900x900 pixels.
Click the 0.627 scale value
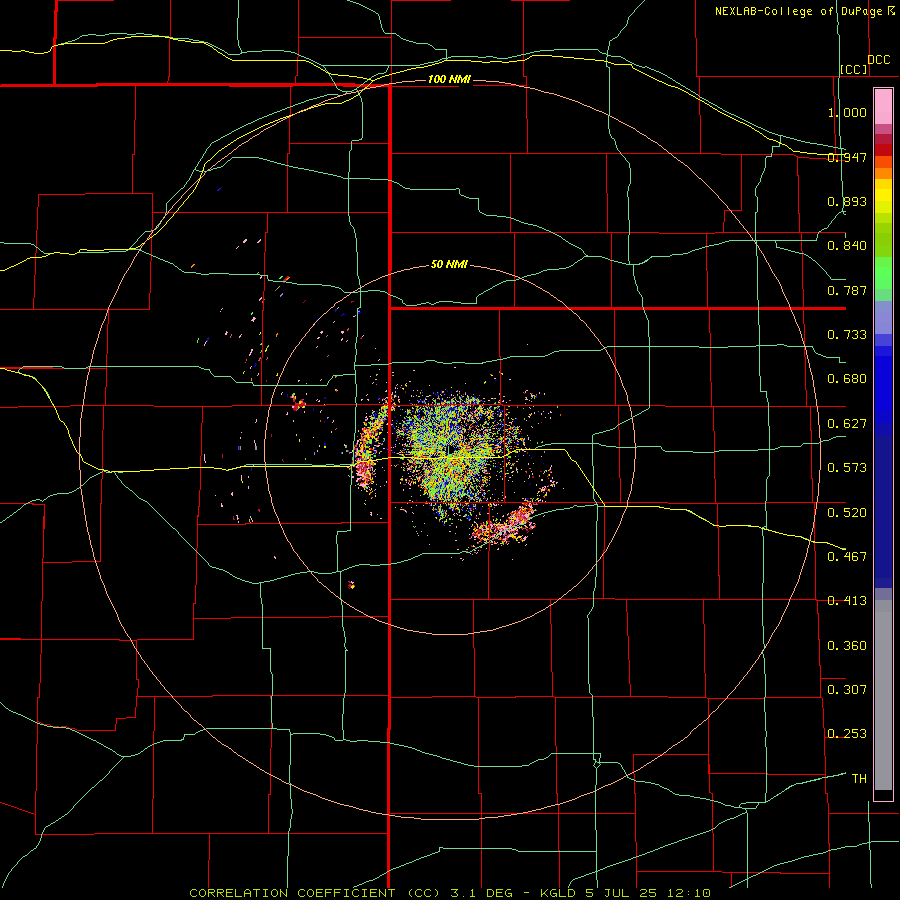point(847,424)
